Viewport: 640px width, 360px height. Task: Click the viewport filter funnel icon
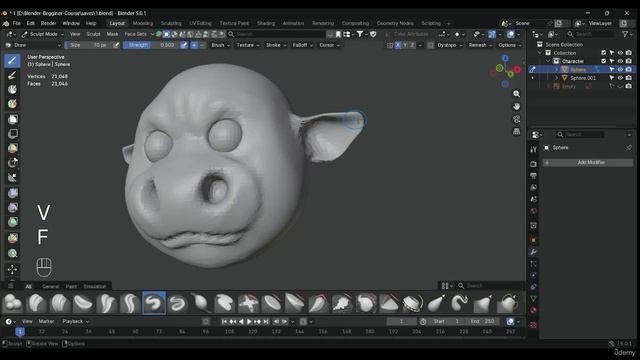(x=360, y=34)
